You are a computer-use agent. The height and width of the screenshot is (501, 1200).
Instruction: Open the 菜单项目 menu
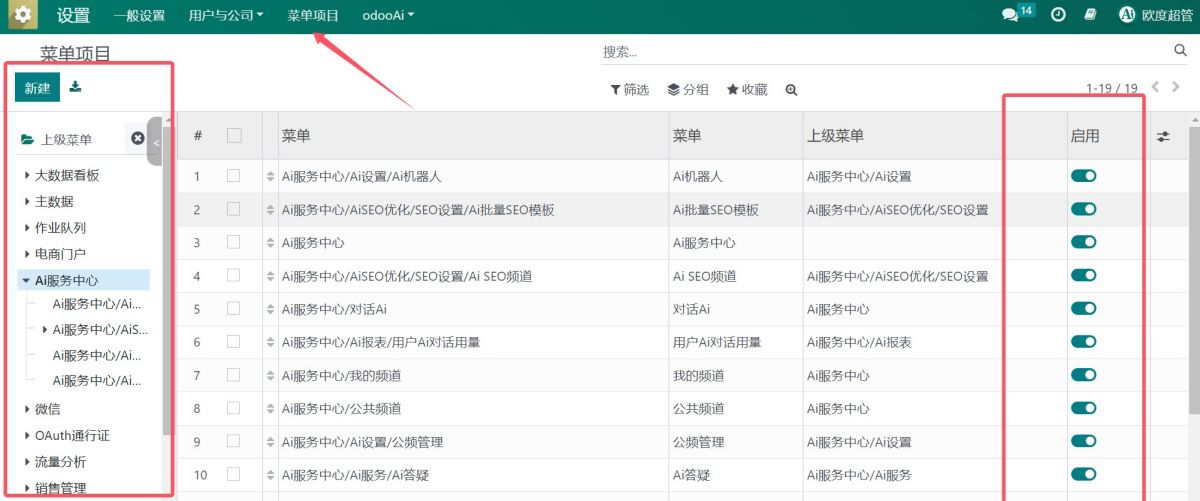tap(313, 16)
